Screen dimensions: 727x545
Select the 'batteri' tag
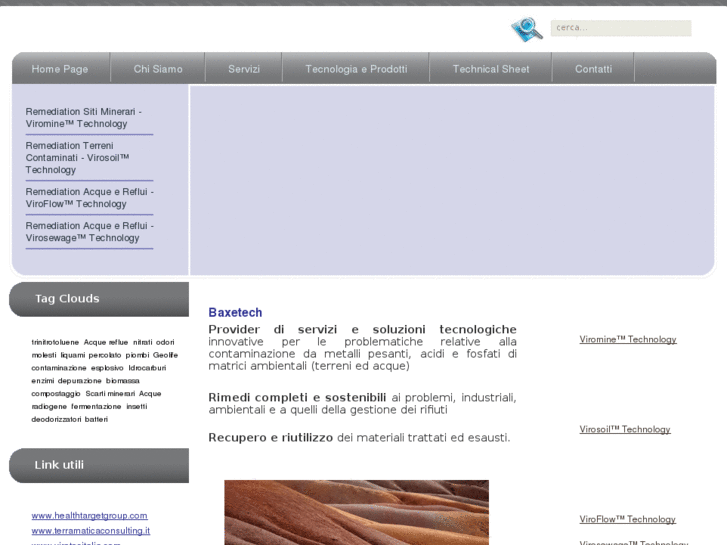[96, 420]
